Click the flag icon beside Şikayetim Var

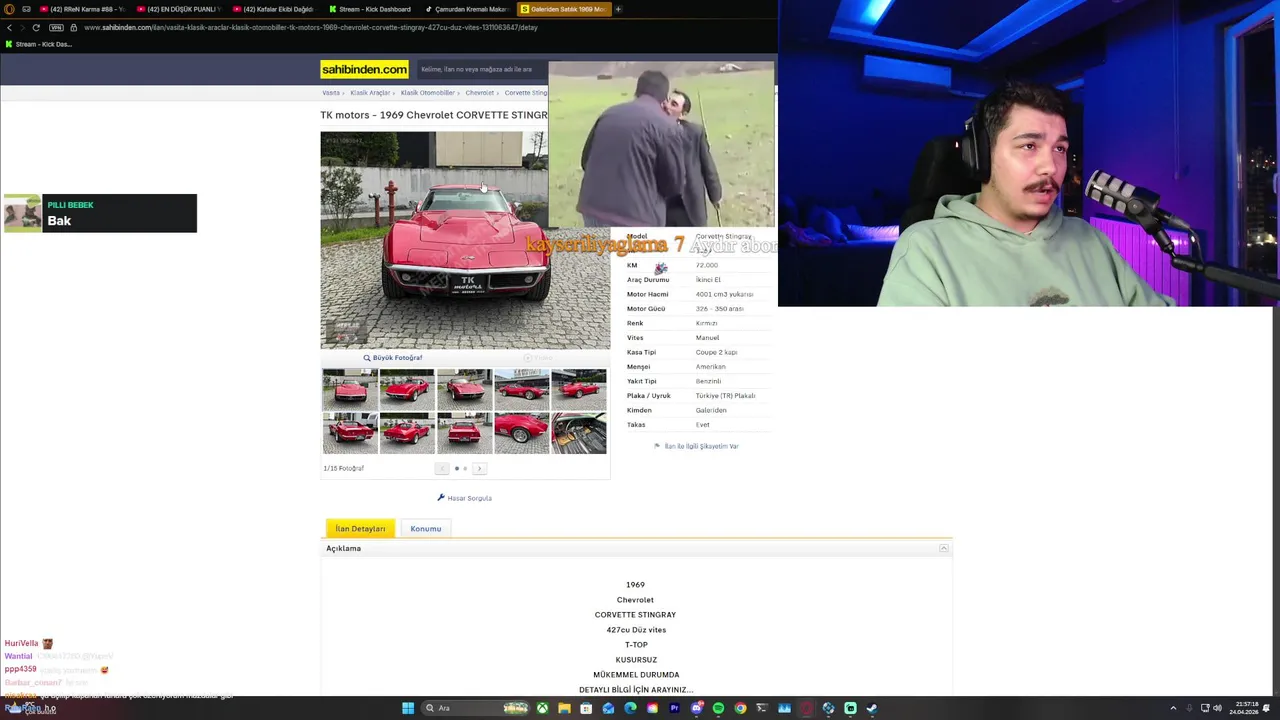[x=657, y=446]
